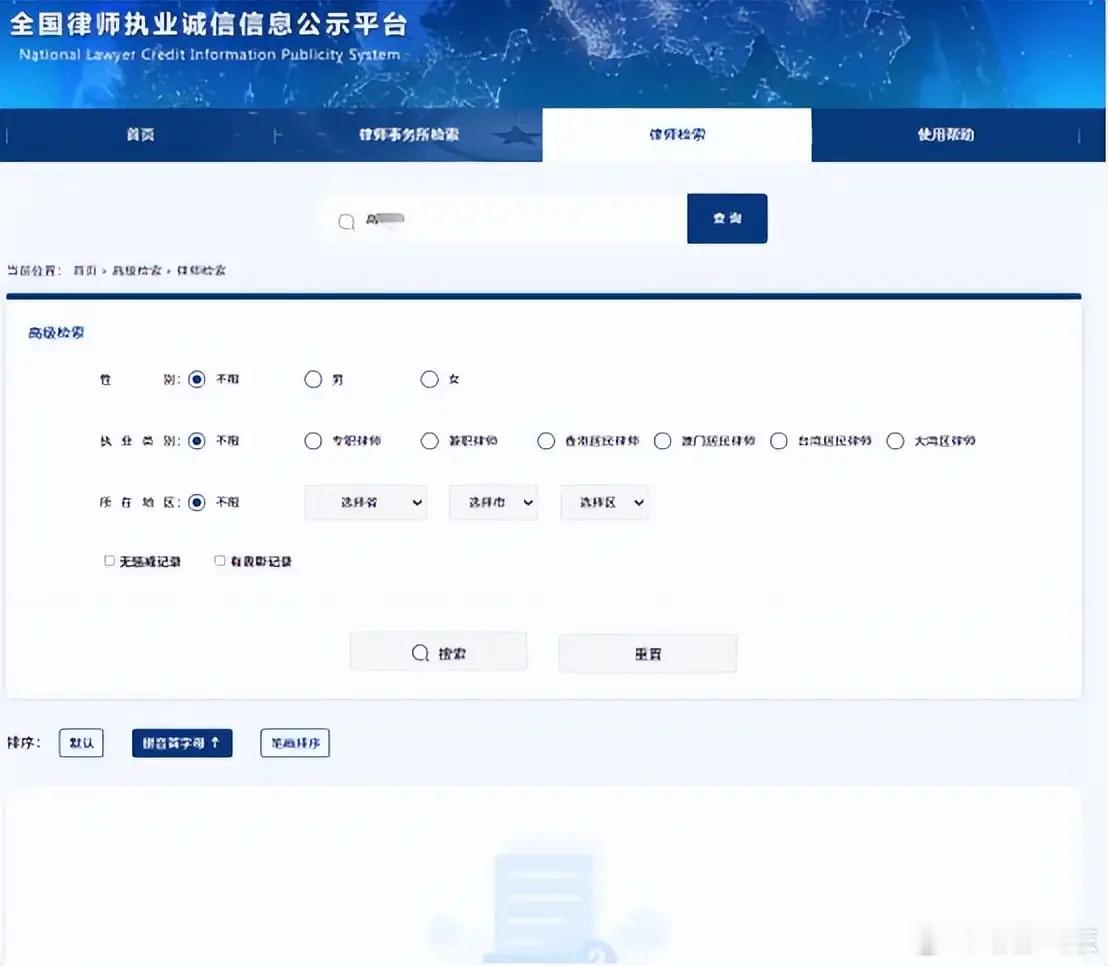Open the 选择区 district dropdown

pyautogui.click(x=604, y=502)
